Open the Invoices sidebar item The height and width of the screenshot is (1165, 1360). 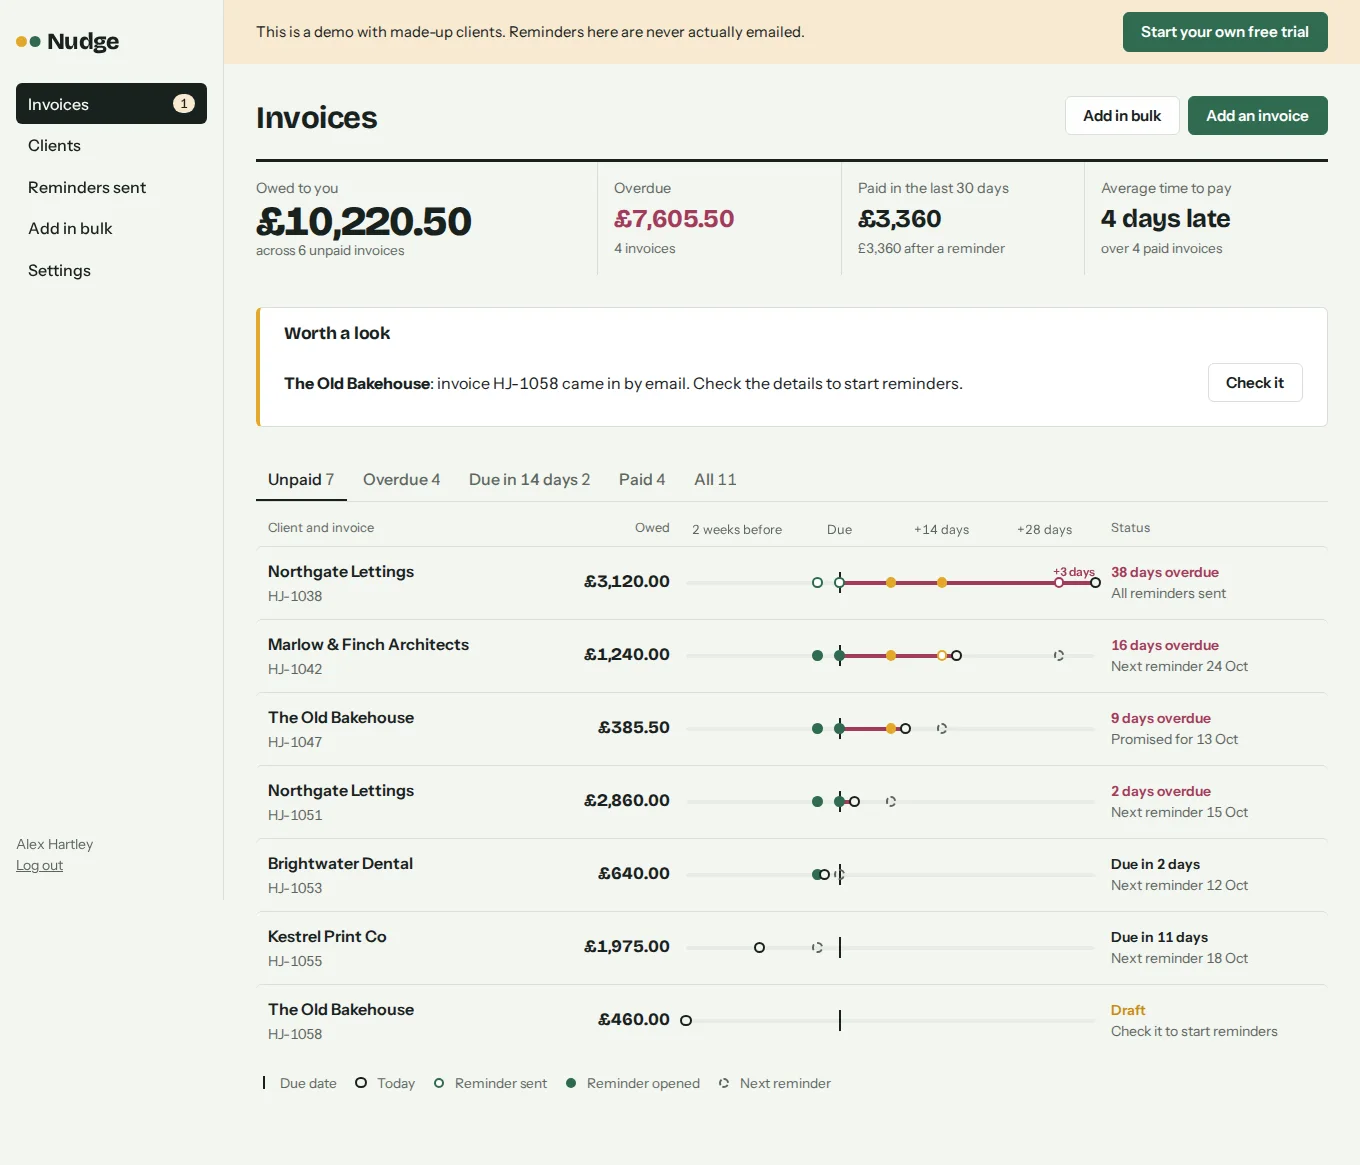click(111, 104)
